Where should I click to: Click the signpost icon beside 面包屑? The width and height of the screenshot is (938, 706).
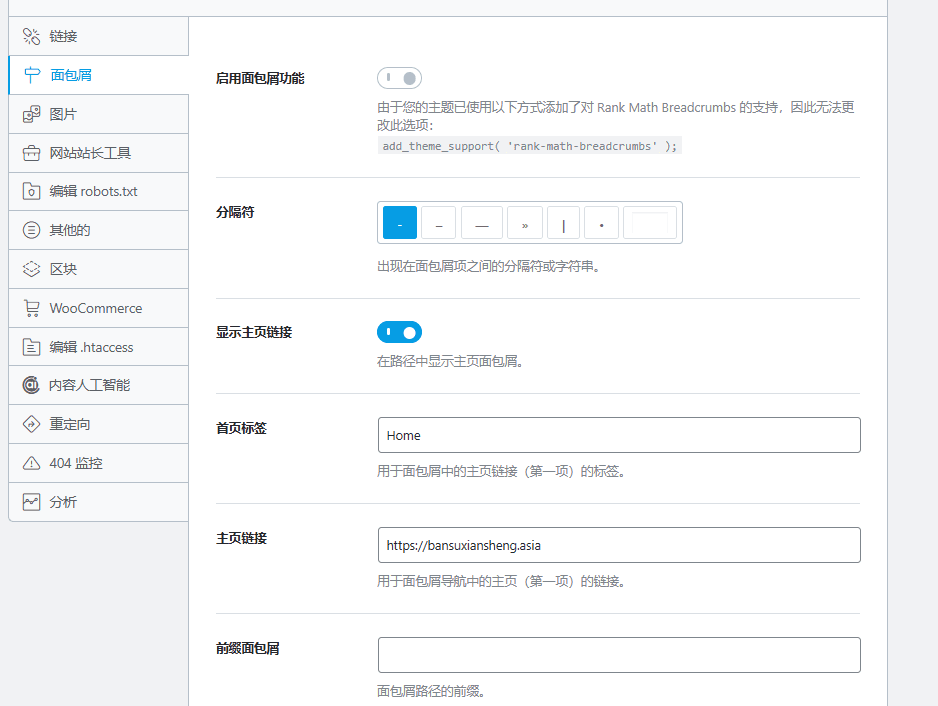[x=32, y=75]
